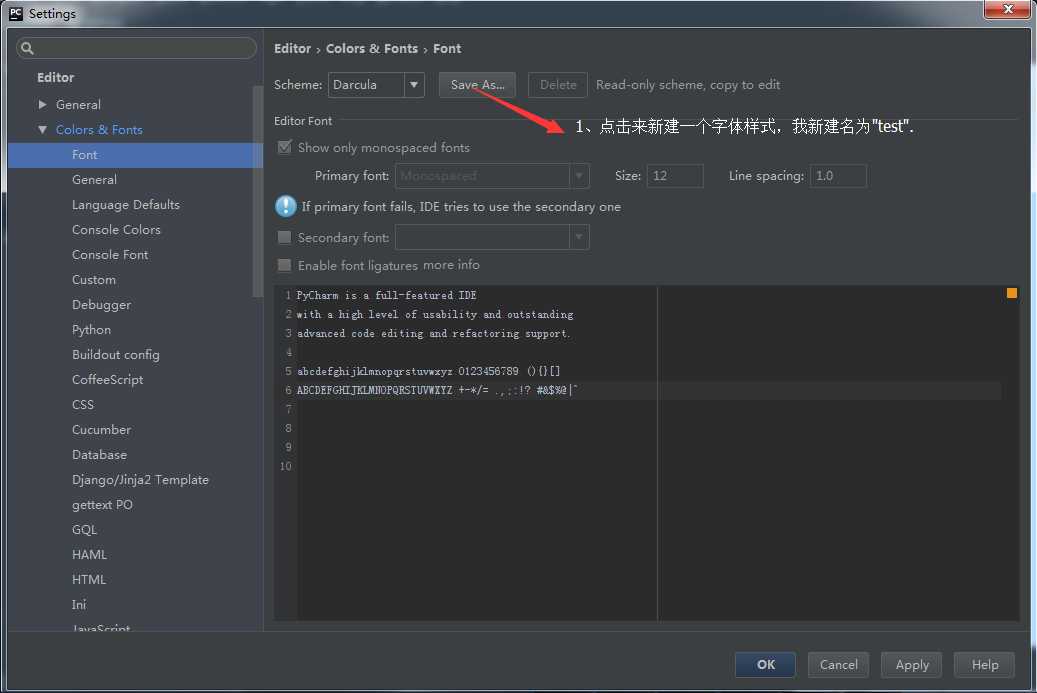Image resolution: width=1037 pixels, height=693 pixels.
Task: Collapse the Colors & Fonts tree node
Action: coord(42,130)
